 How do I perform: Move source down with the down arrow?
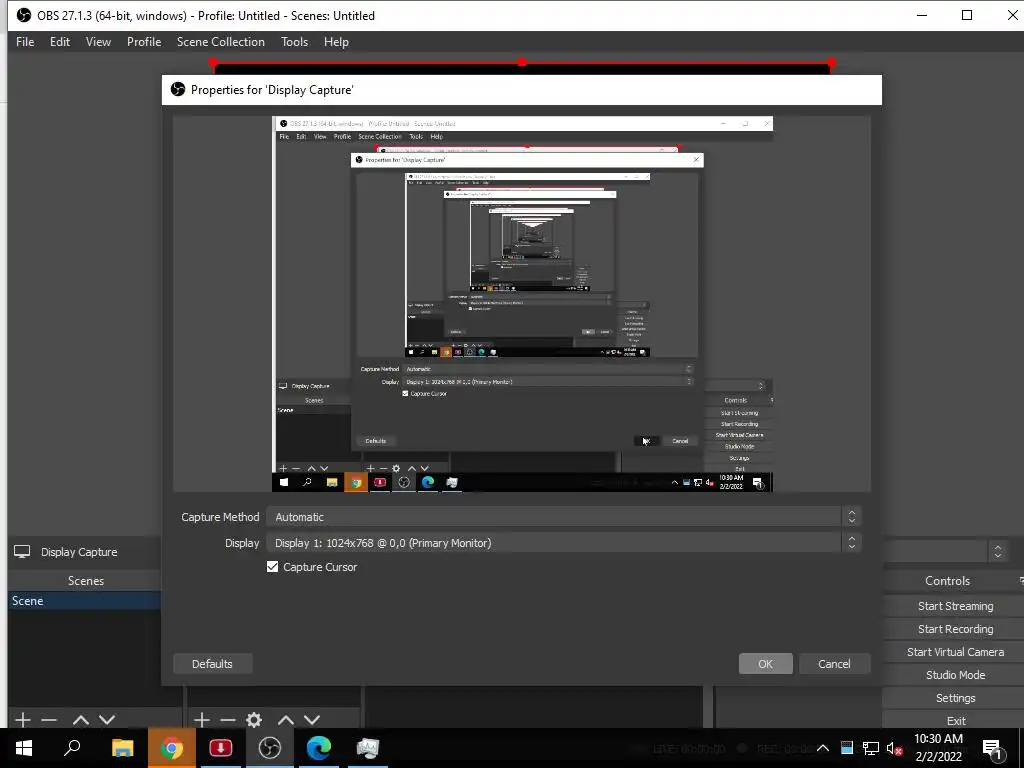312,720
